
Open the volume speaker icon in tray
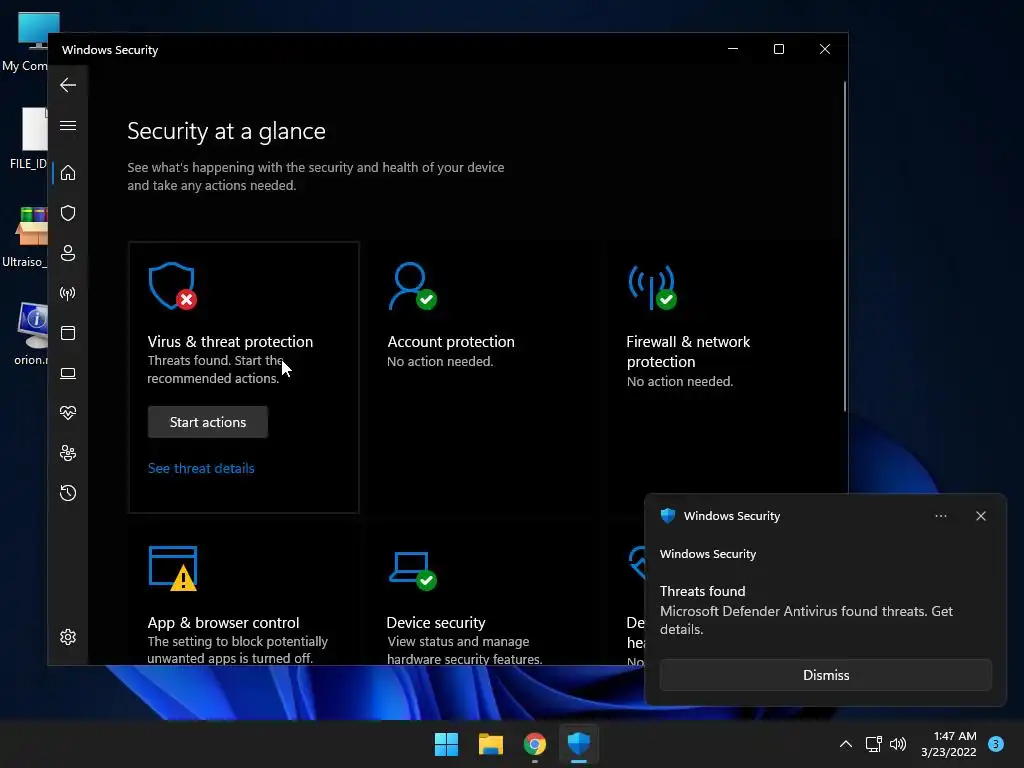pyautogui.click(x=898, y=744)
